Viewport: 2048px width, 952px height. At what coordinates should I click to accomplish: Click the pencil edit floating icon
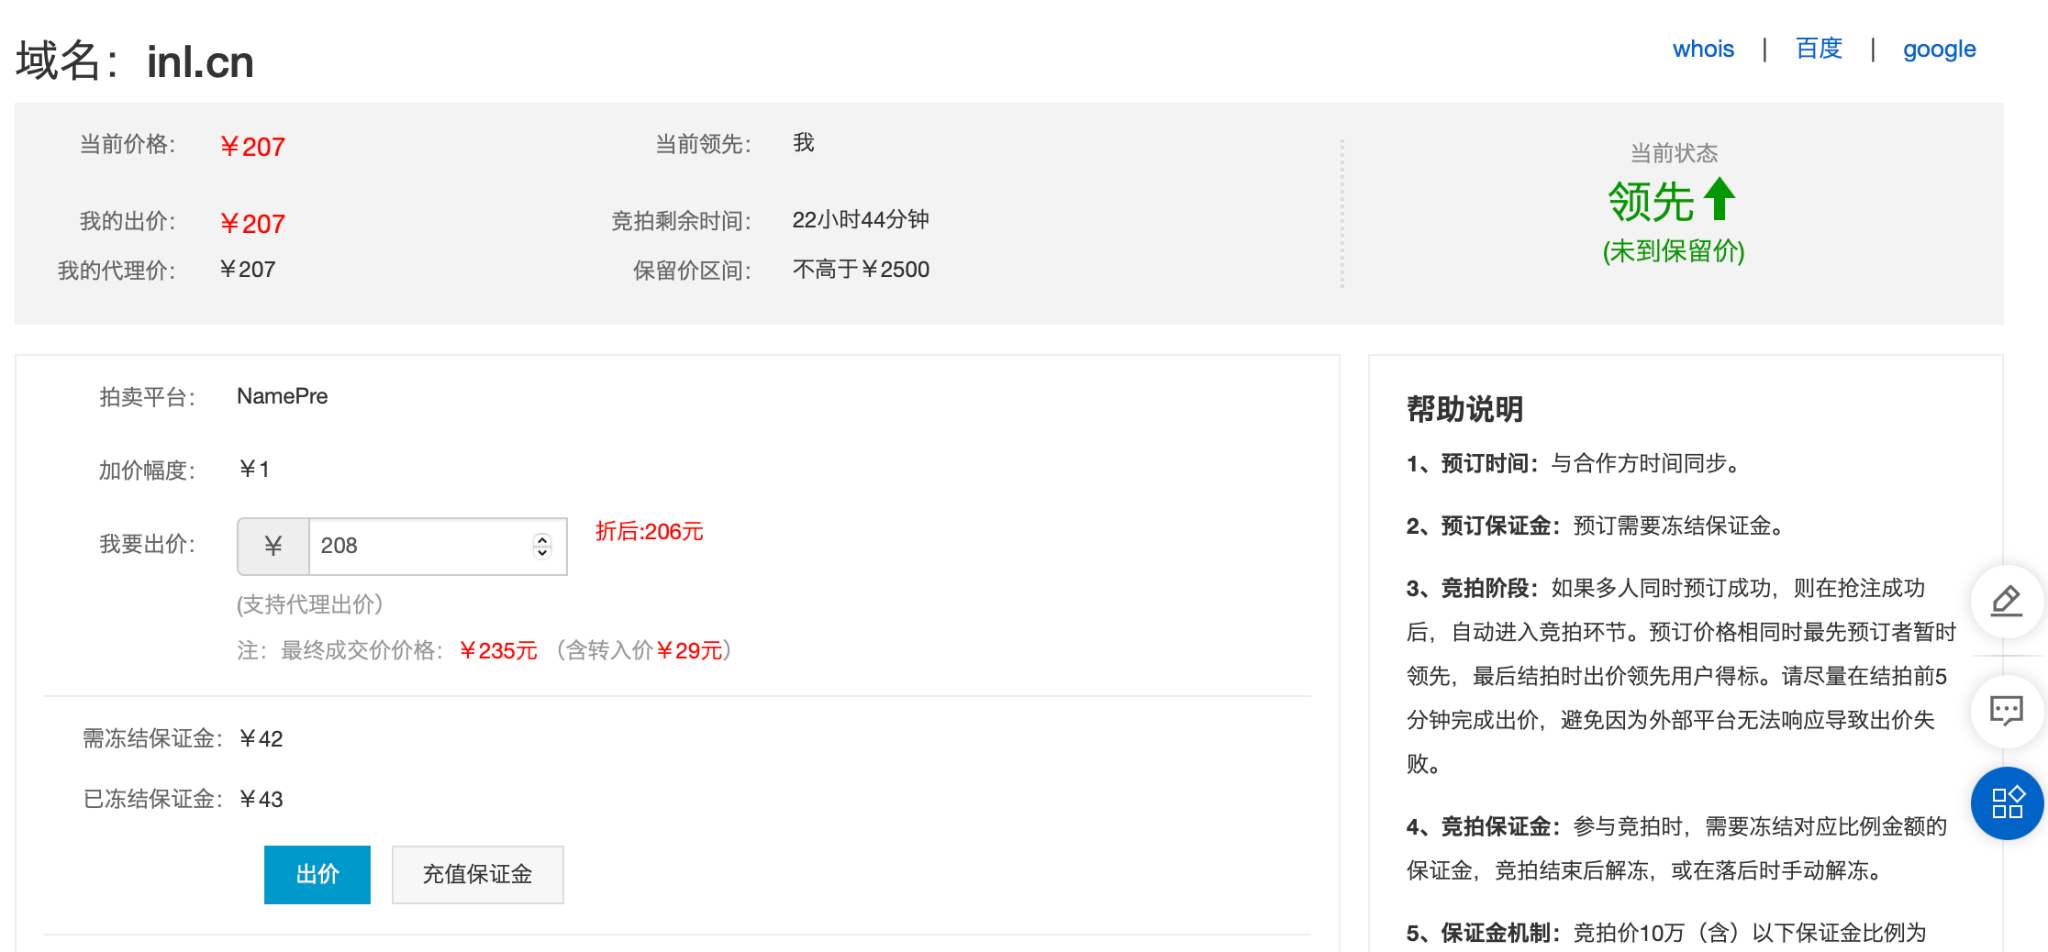pyautogui.click(x=2006, y=601)
